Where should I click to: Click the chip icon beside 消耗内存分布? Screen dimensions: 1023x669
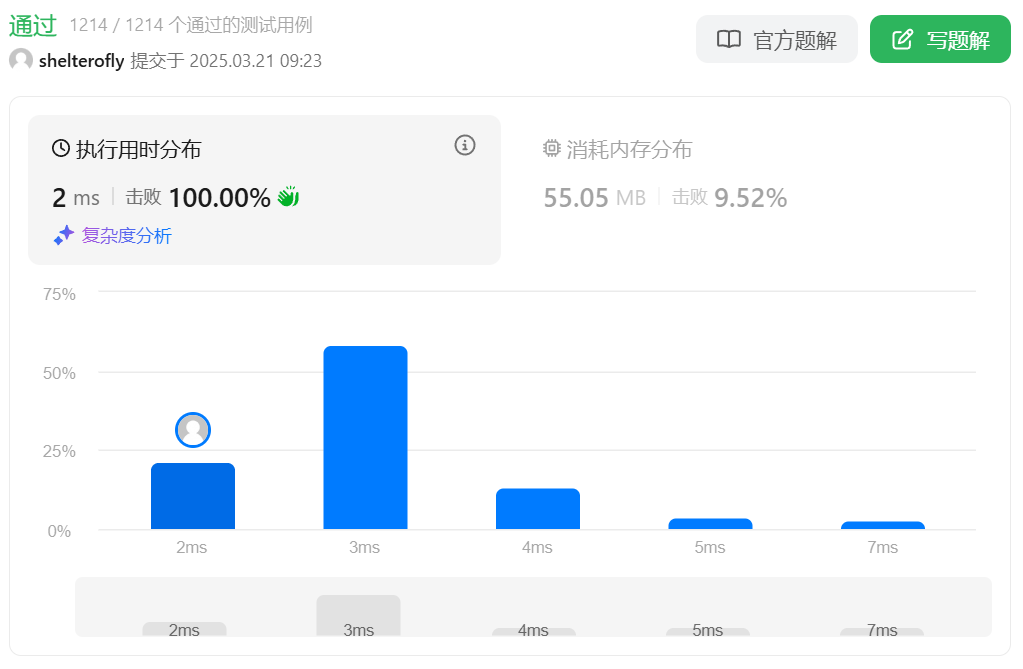coord(552,149)
